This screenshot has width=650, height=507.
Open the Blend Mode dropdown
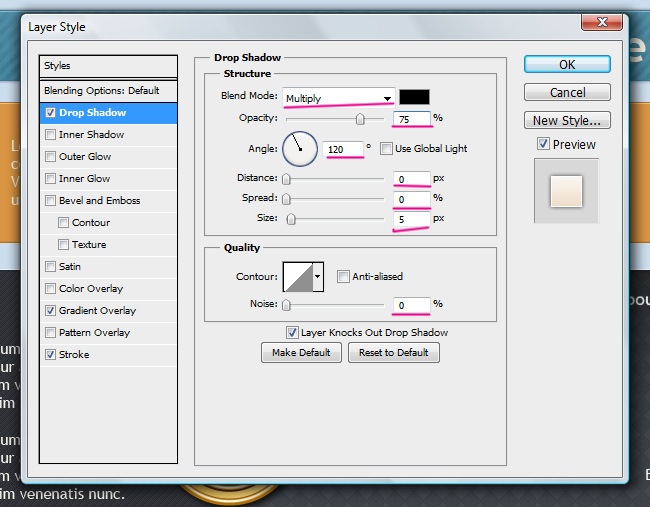pyautogui.click(x=338, y=98)
